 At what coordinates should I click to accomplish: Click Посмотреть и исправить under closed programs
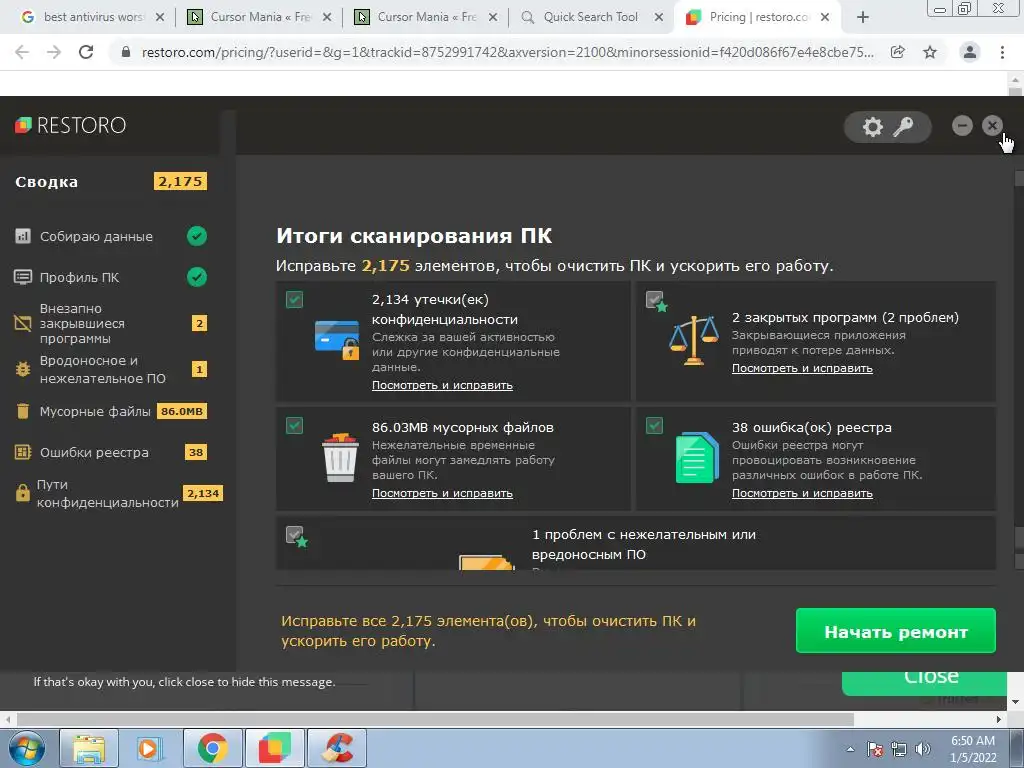[802, 368]
